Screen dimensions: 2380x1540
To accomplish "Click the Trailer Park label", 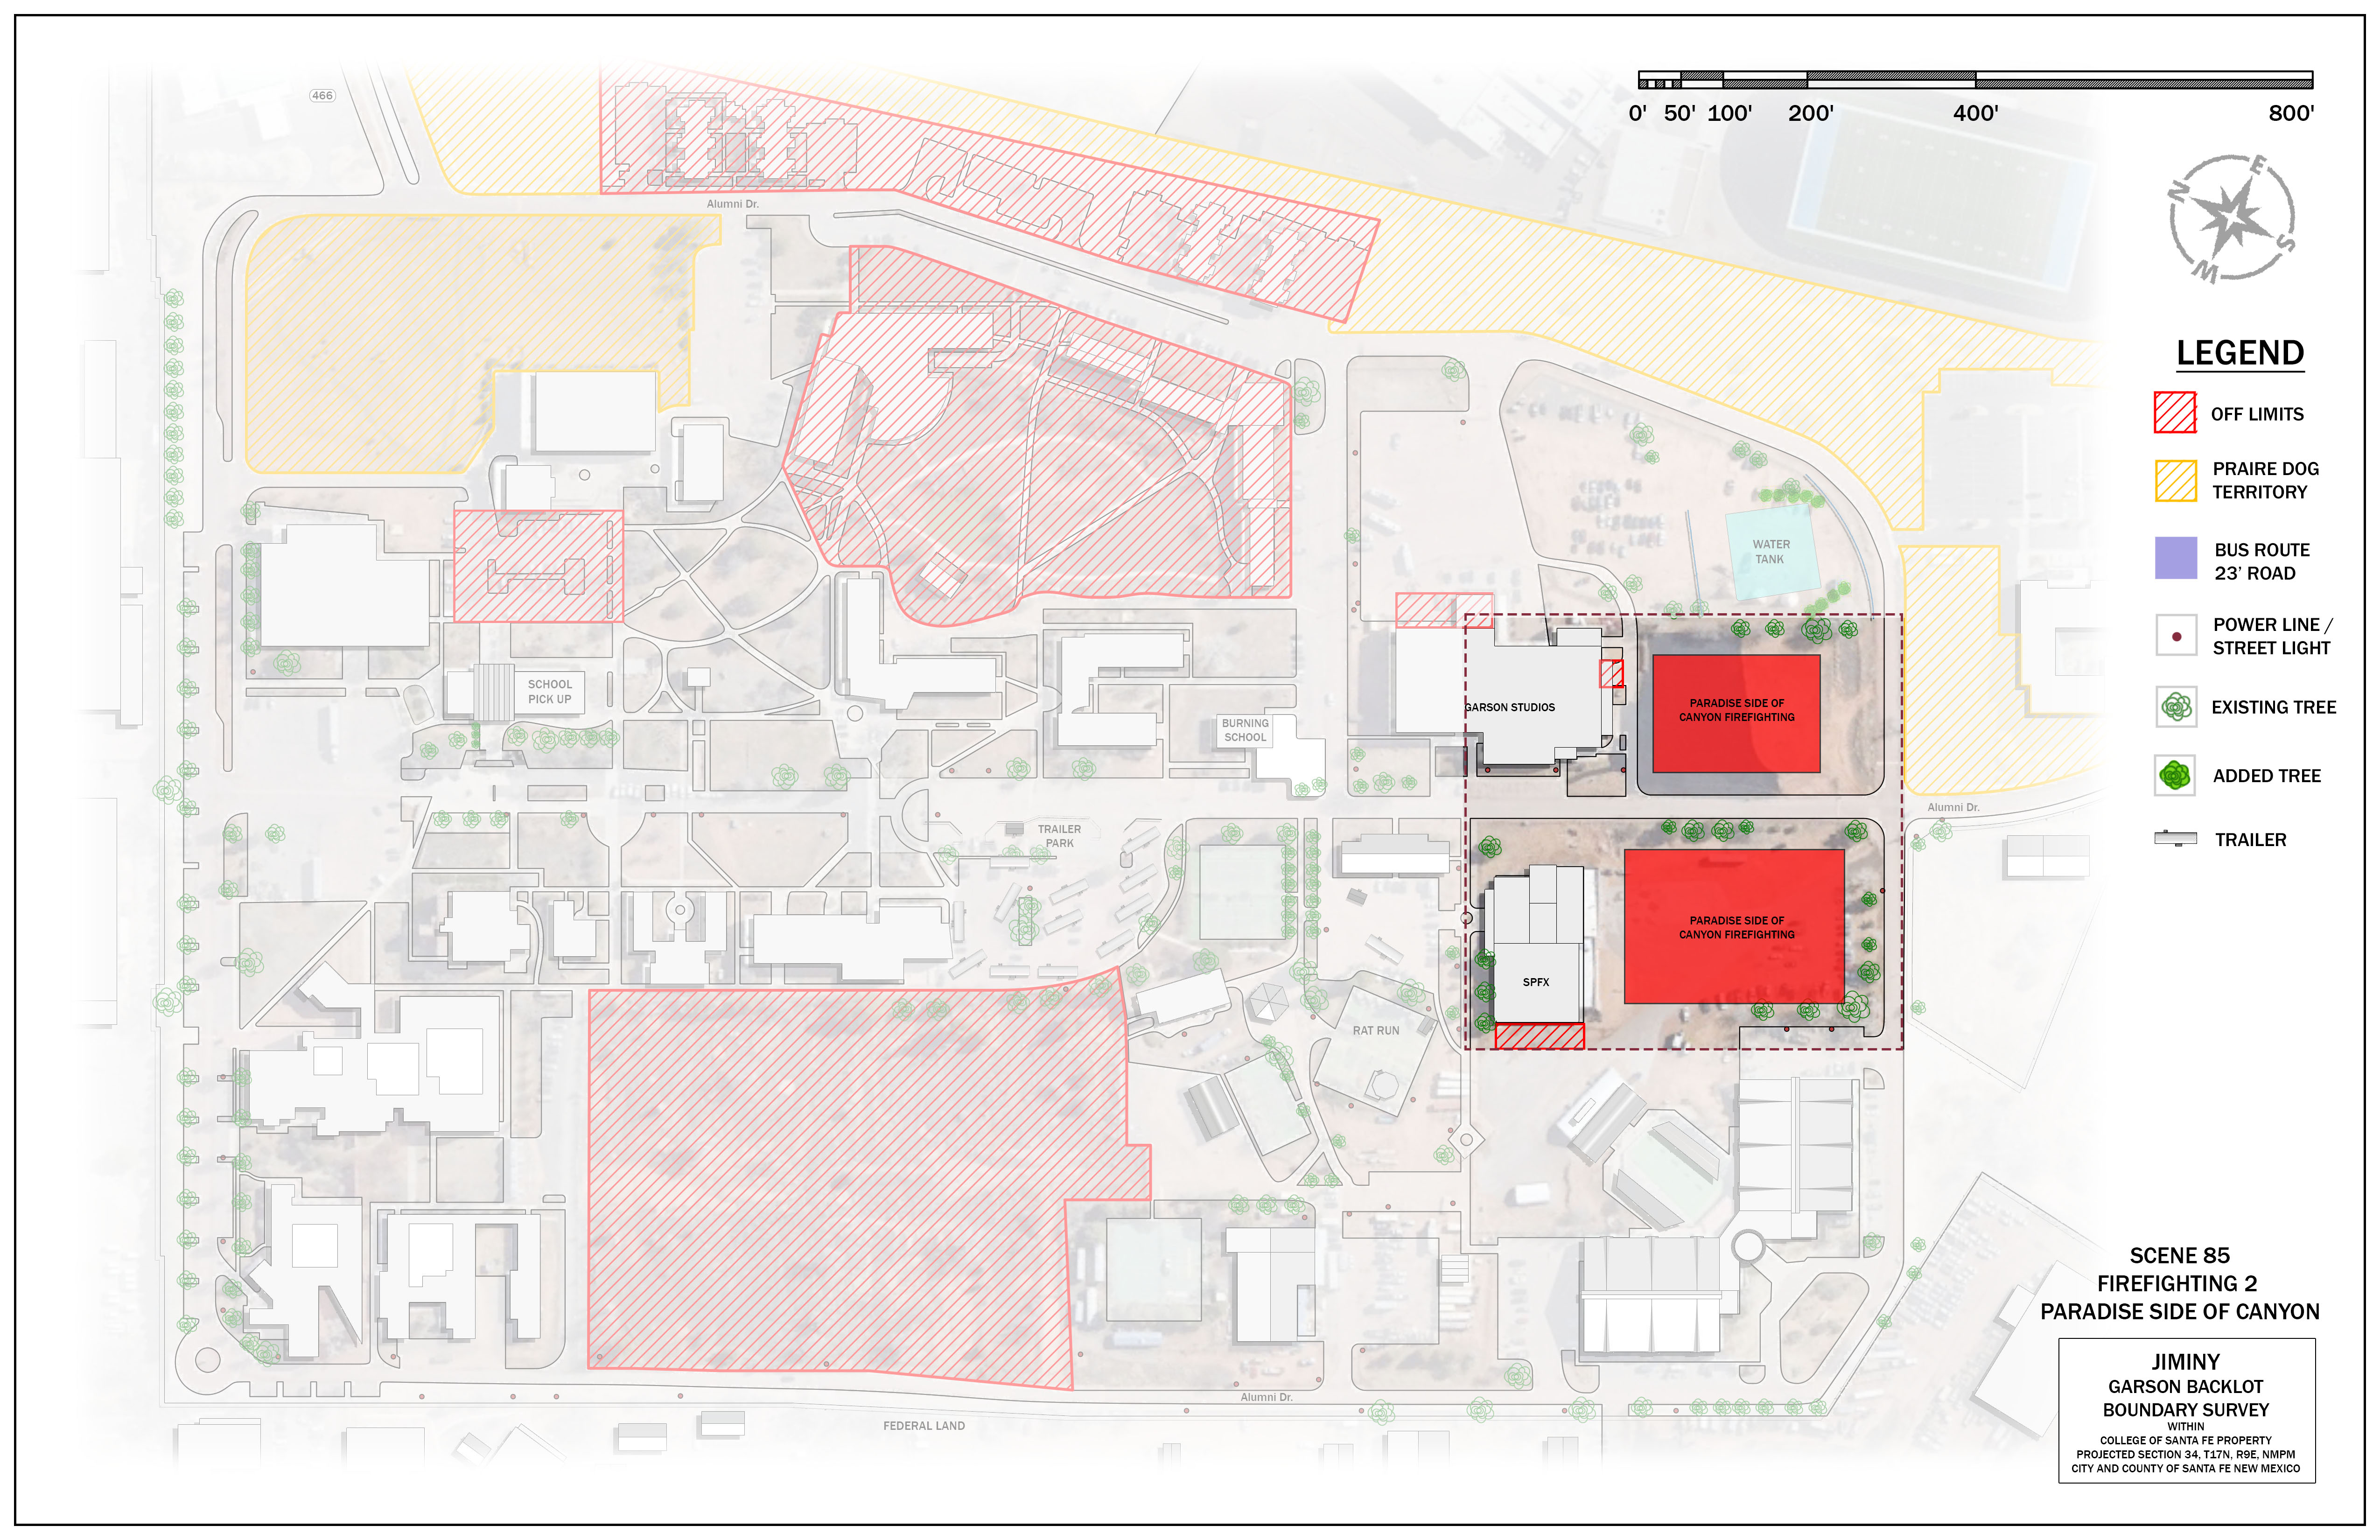I will click(1059, 836).
